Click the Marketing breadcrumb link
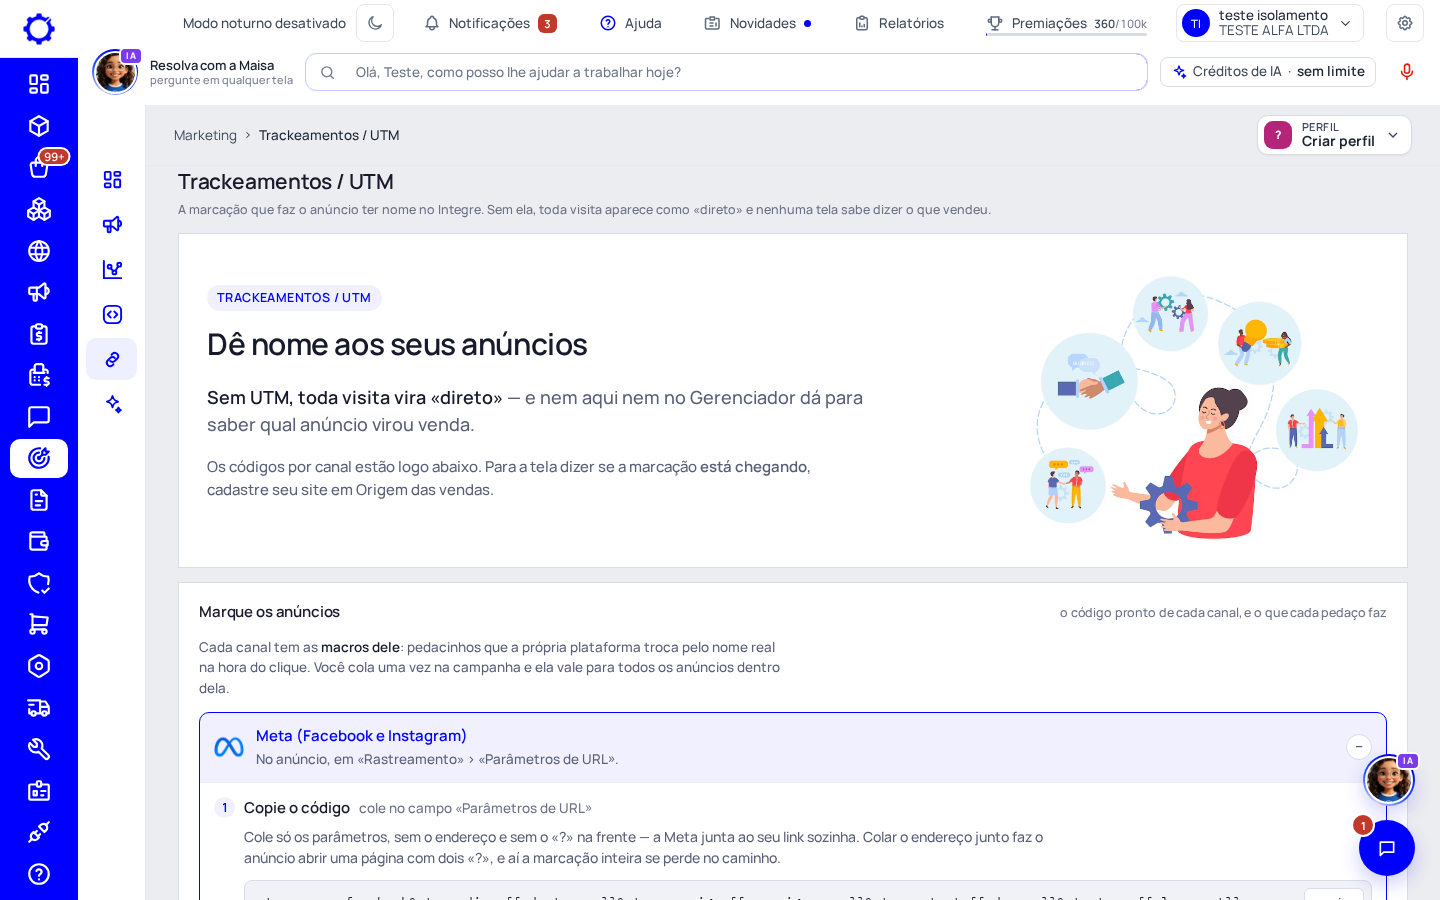The image size is (1440, 900). [x=205, y=135]
